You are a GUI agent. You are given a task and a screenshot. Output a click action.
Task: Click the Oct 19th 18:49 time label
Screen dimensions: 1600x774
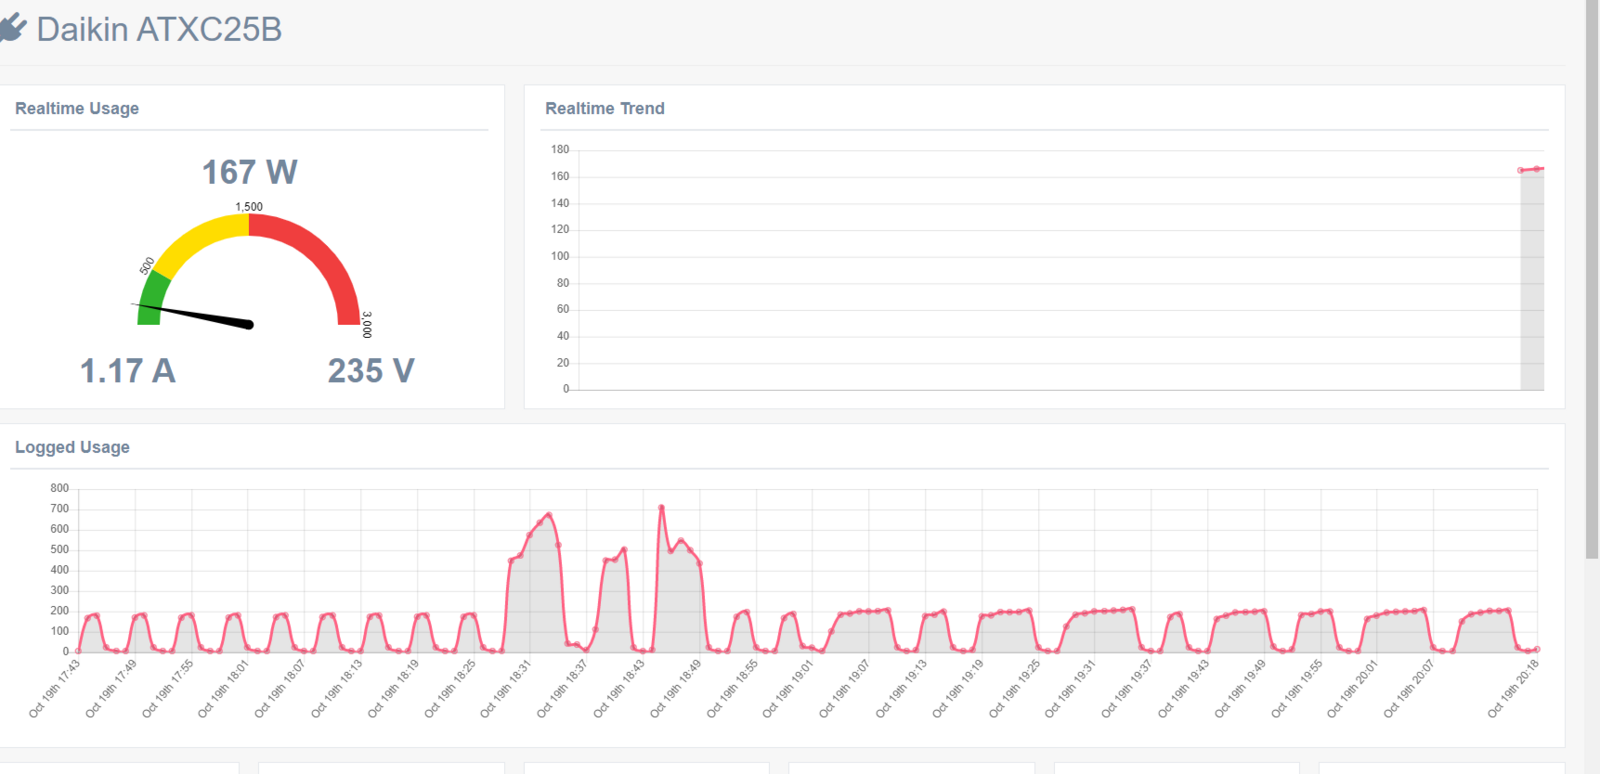tap(677, 688)
